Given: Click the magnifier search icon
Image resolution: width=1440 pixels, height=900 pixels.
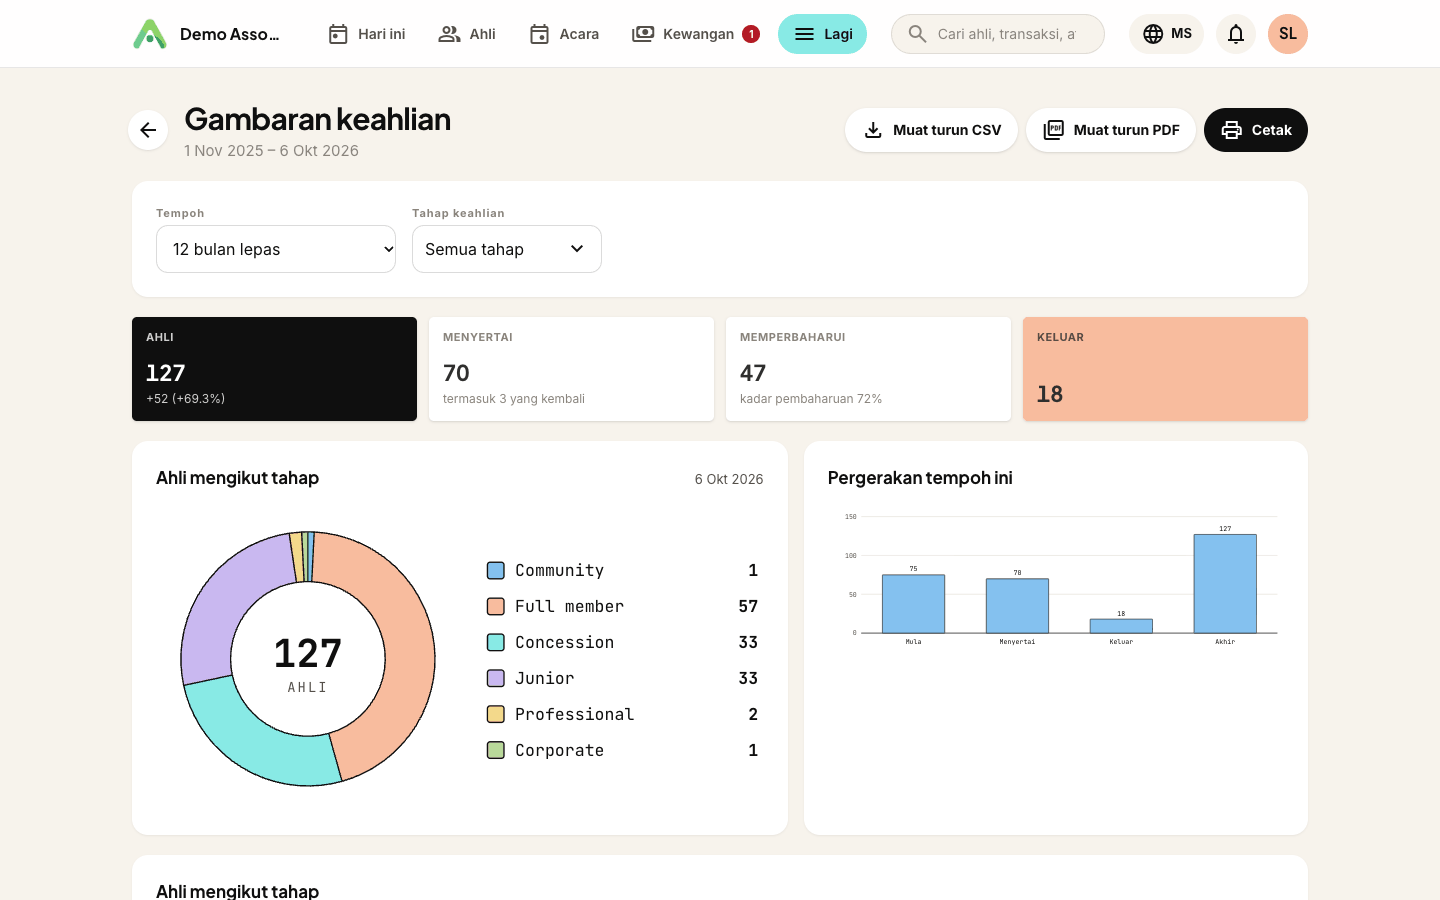Looking at the screenshot, I should click(917, 34).
